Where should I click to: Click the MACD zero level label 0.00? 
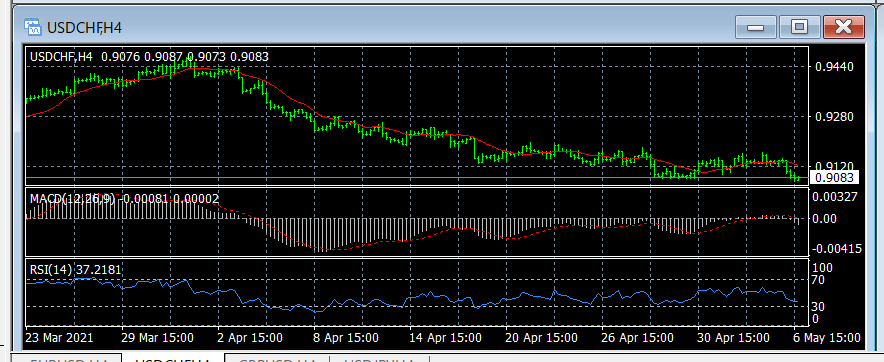click(x=825, y=218)
